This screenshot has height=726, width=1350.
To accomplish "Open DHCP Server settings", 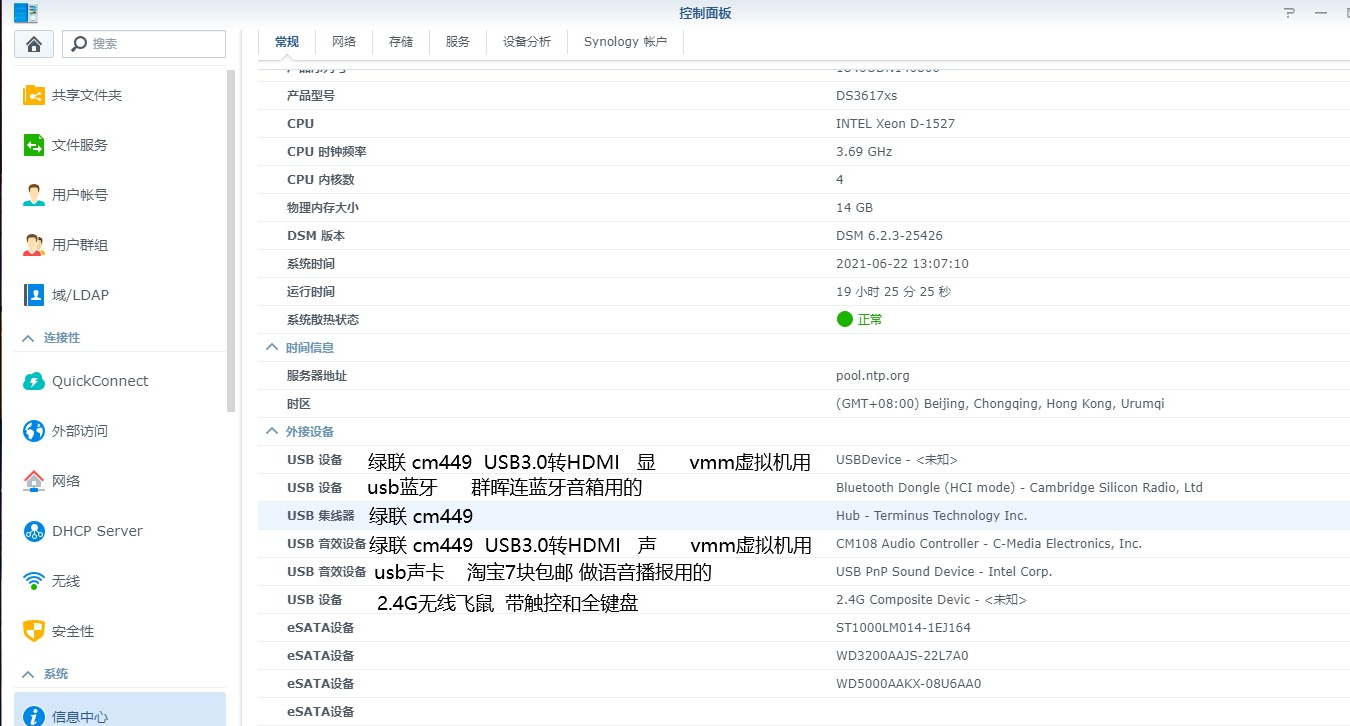I will tap(96, 531).
